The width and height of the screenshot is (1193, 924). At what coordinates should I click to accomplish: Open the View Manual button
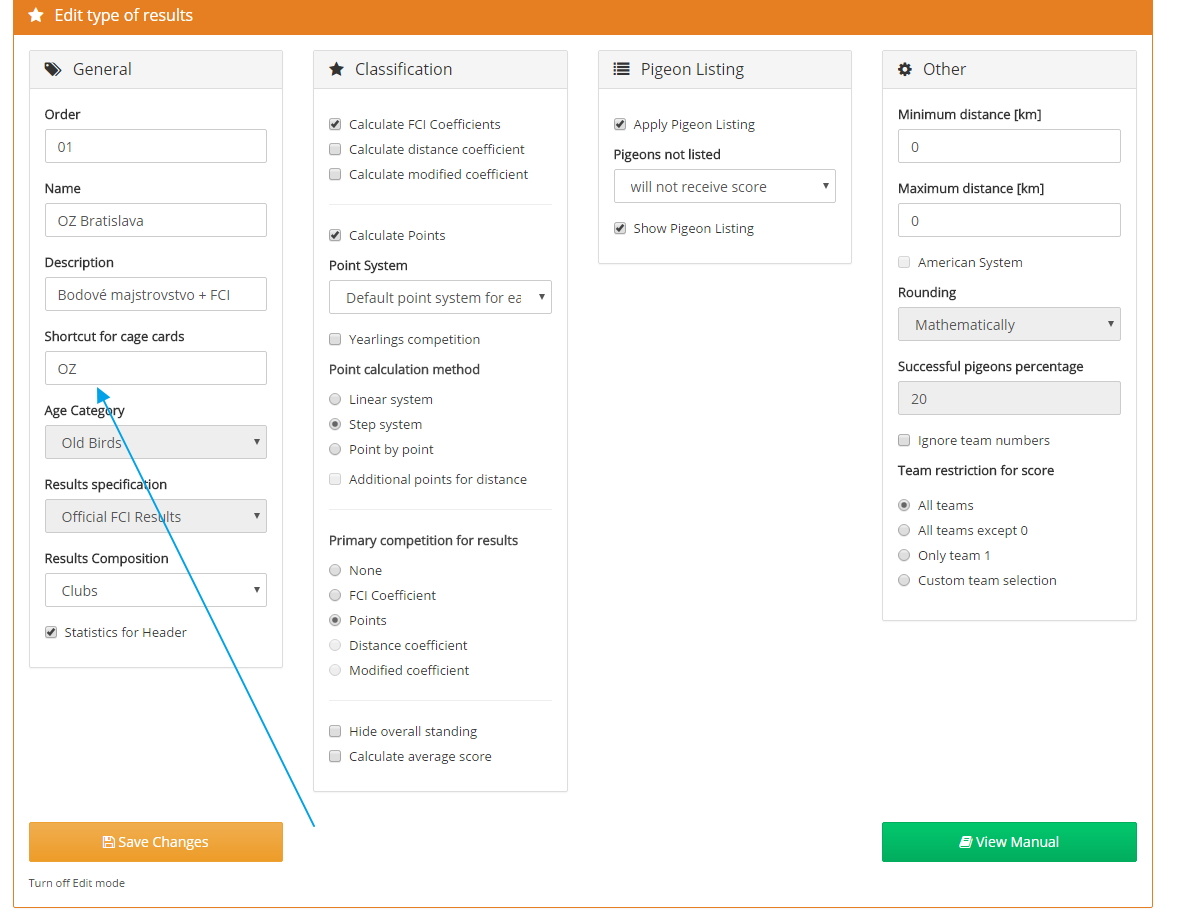[x=1009, y=842]
